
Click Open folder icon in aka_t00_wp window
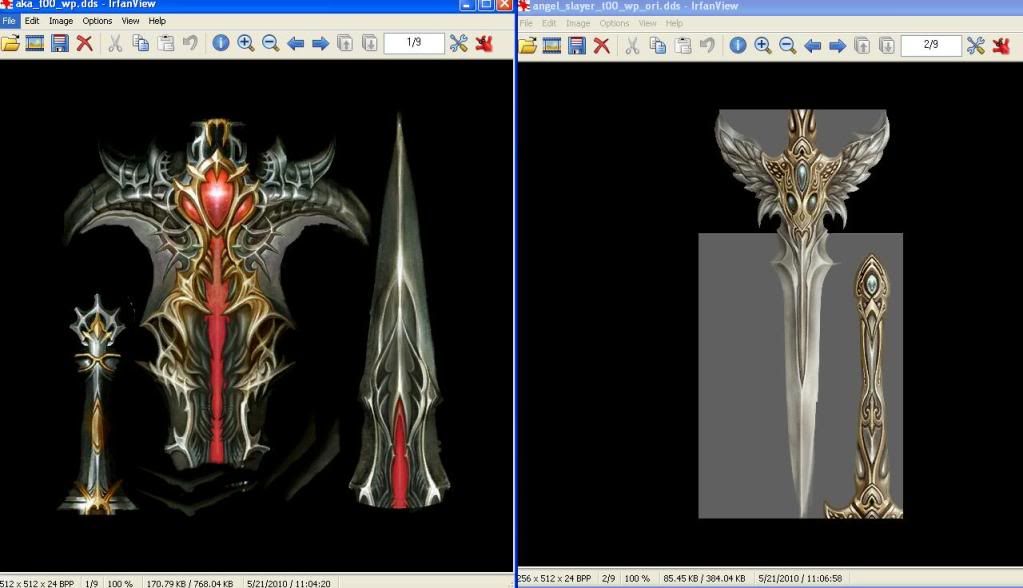click(11, 43)
